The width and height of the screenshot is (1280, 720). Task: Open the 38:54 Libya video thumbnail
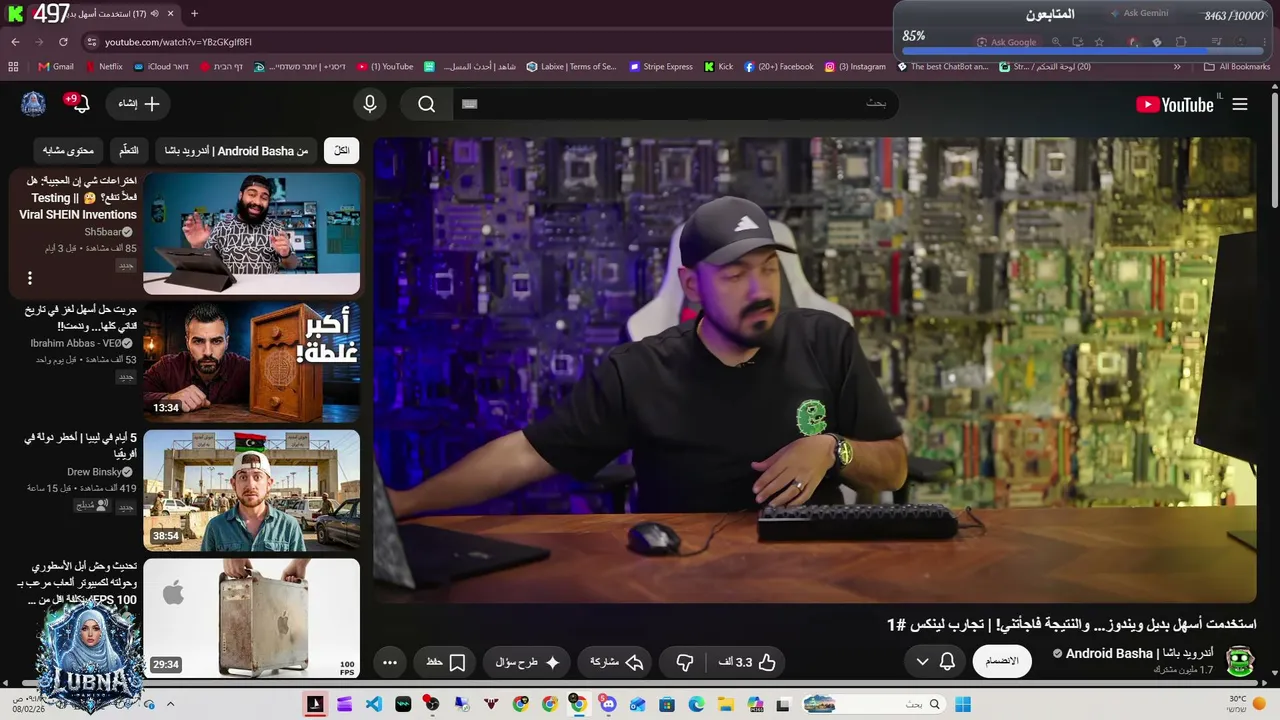click(251, 490)
